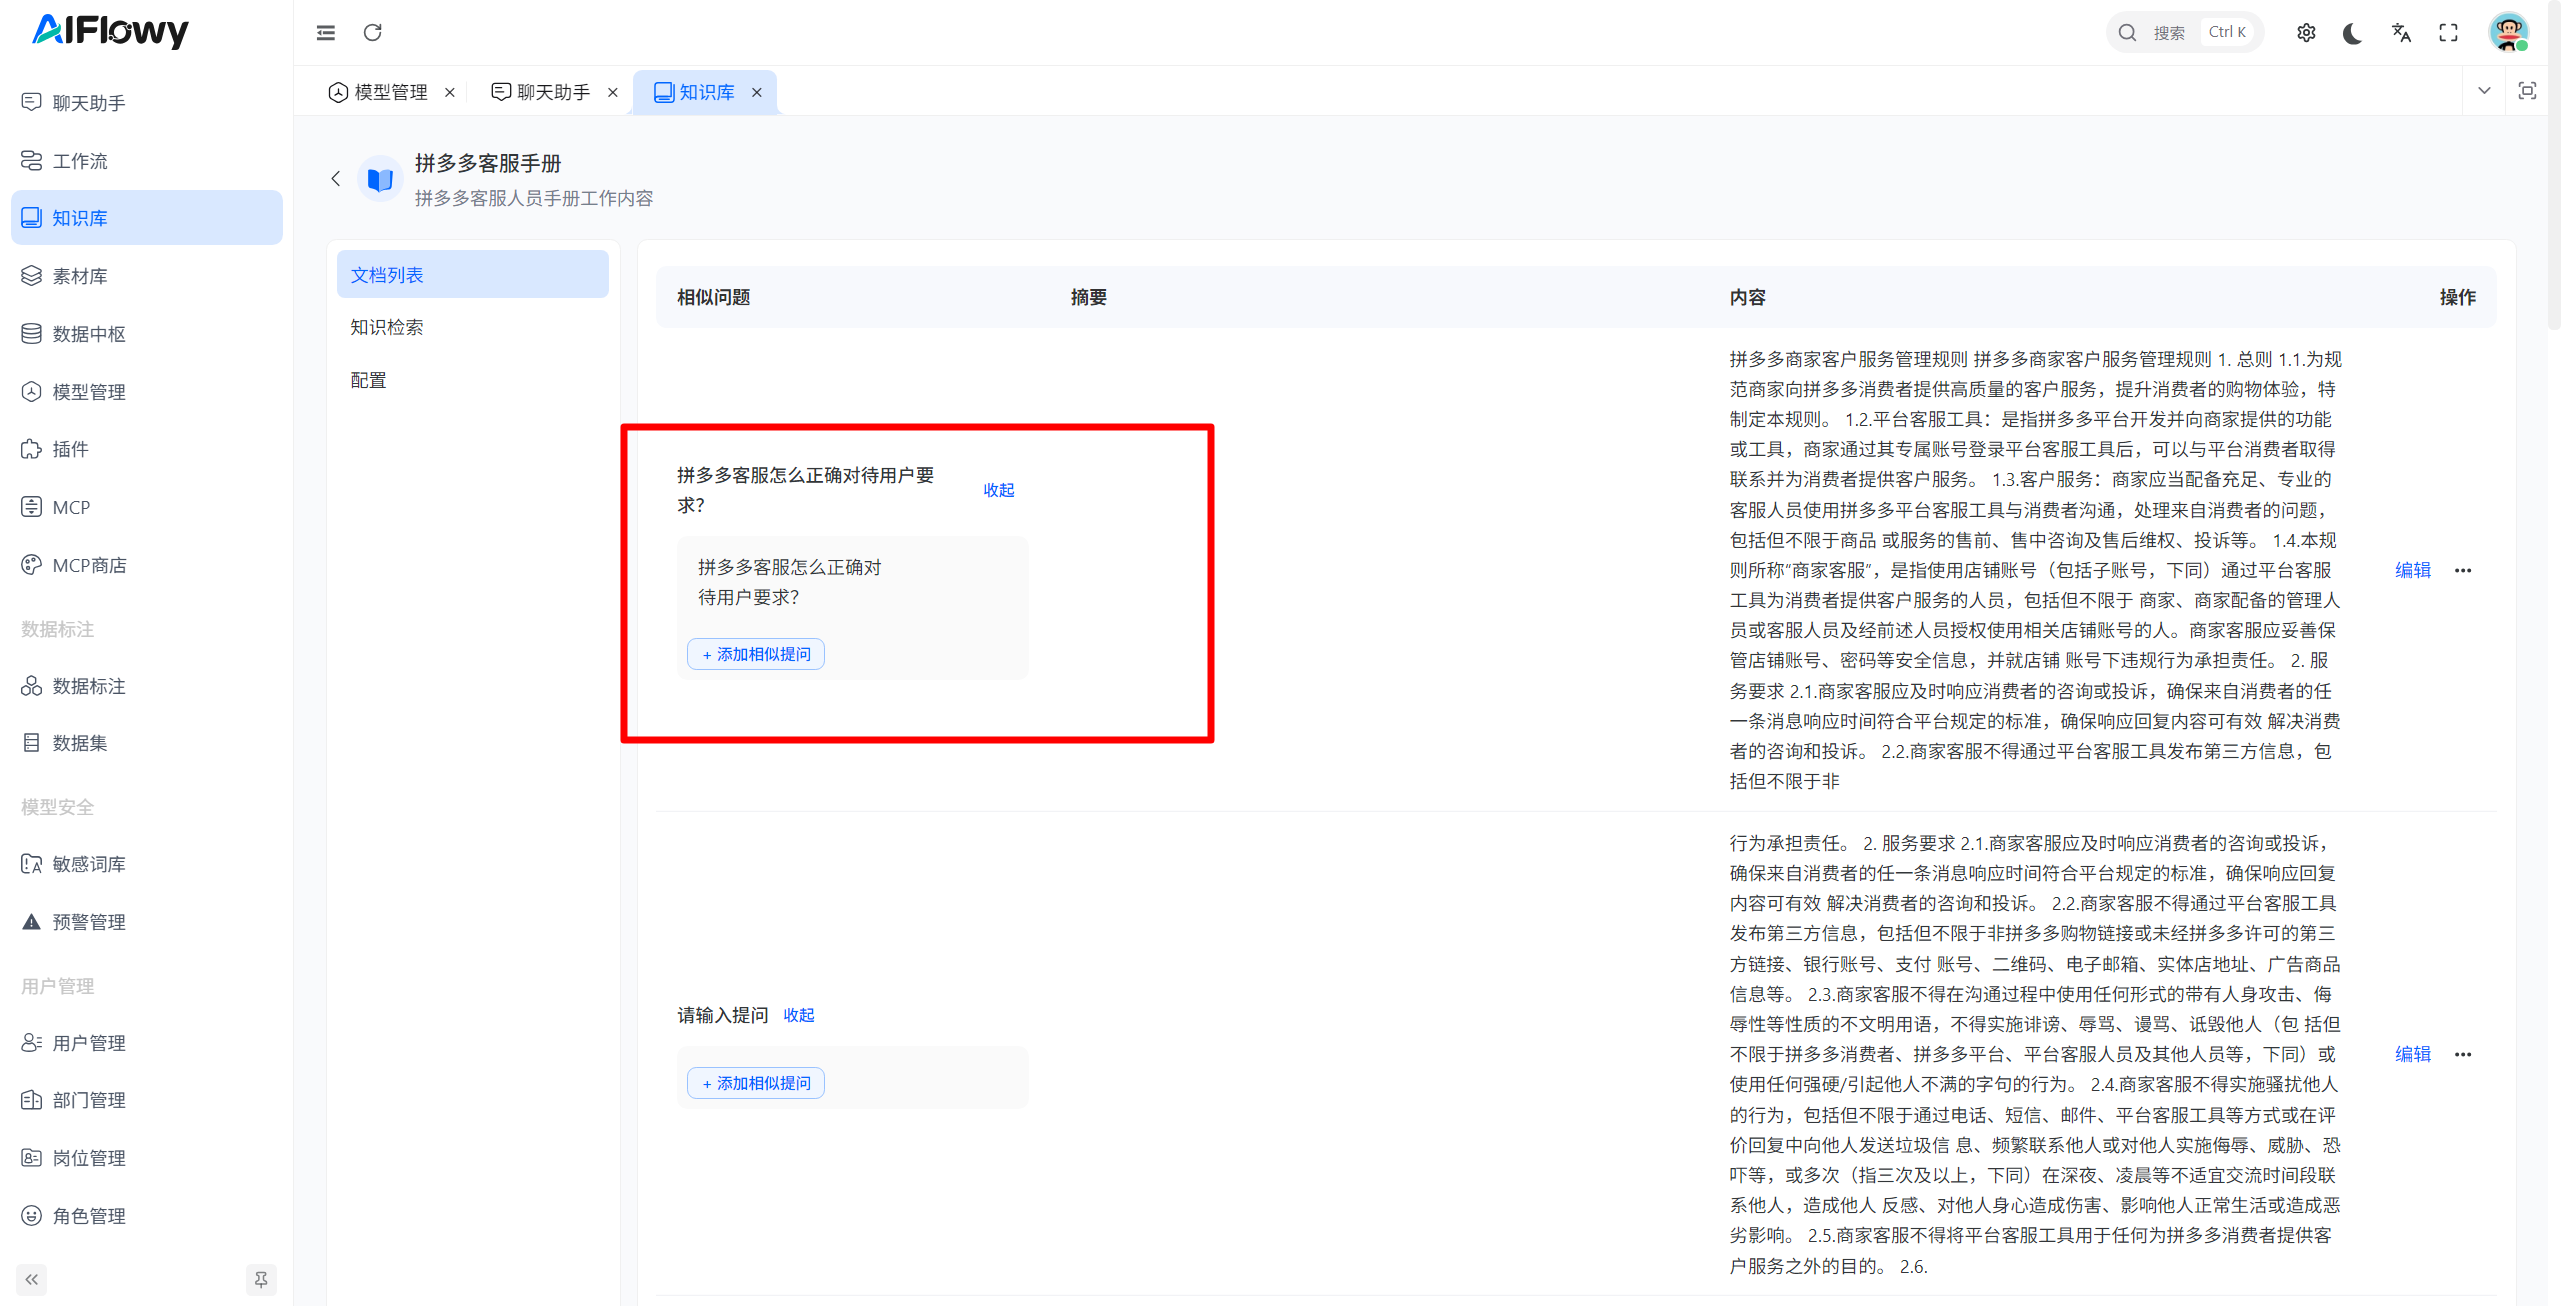Enter fullscreen using header expand icon
Viewport: 2561px width, 1306px height.
[2448, 33]
